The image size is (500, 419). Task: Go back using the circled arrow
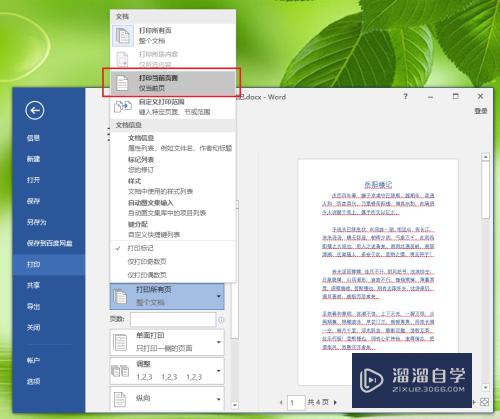pos(35,110)
